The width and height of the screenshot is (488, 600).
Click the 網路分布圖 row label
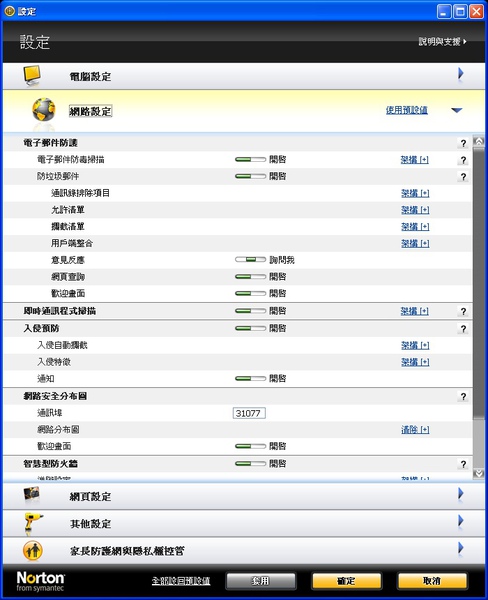[58, 429]
